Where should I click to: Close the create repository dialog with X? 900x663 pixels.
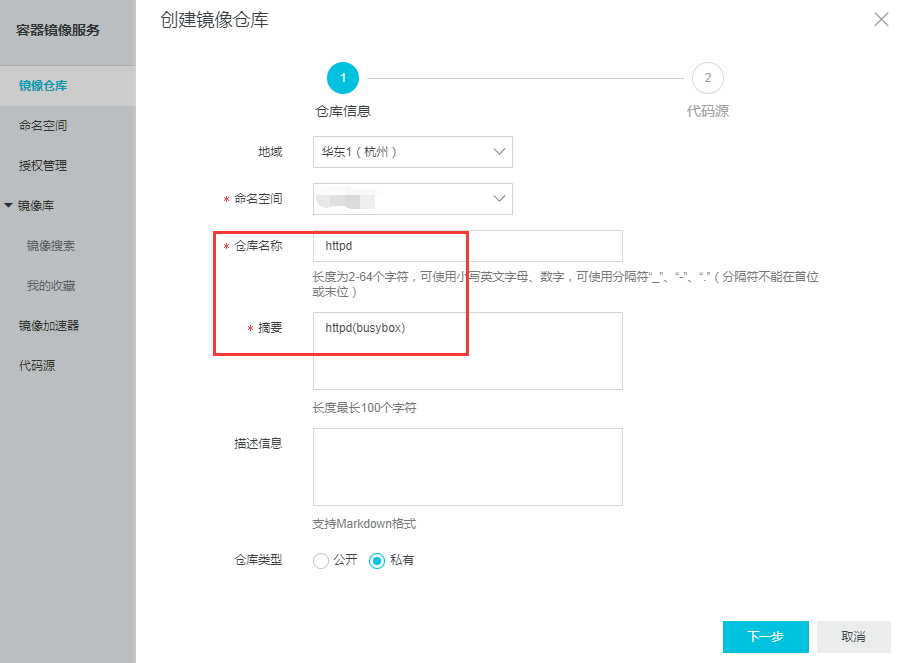click(881, 19)
